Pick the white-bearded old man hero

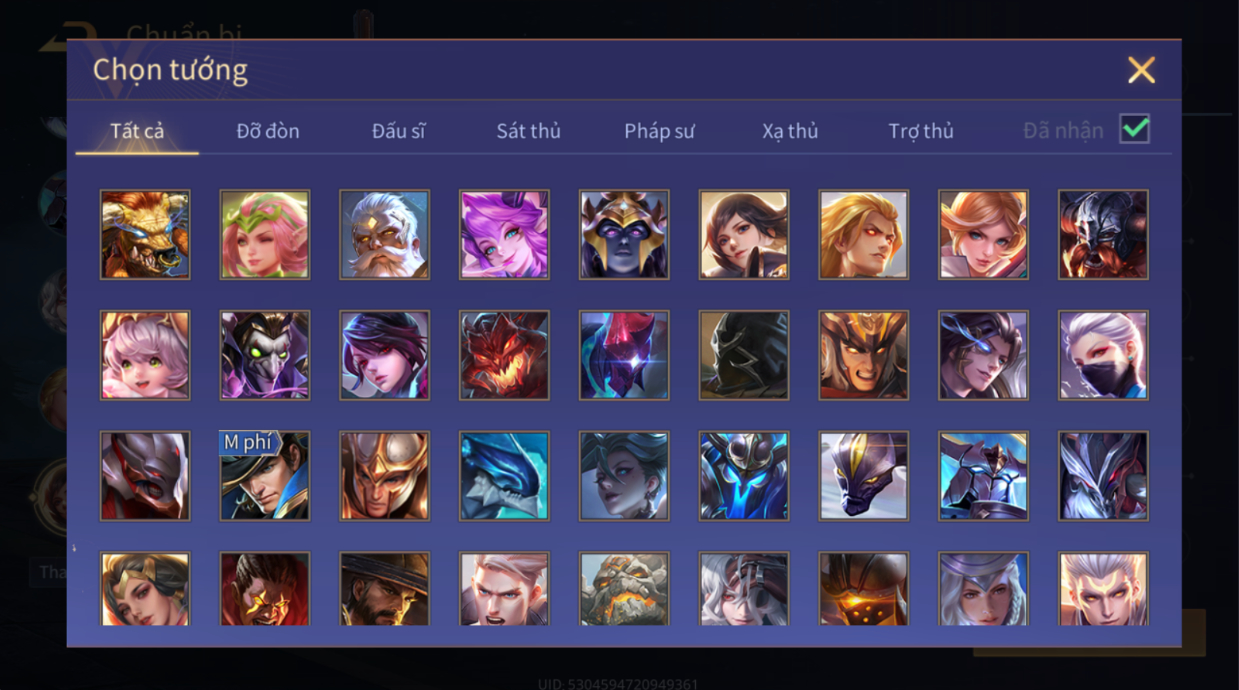pyautogui.click(x=385, y=235)
